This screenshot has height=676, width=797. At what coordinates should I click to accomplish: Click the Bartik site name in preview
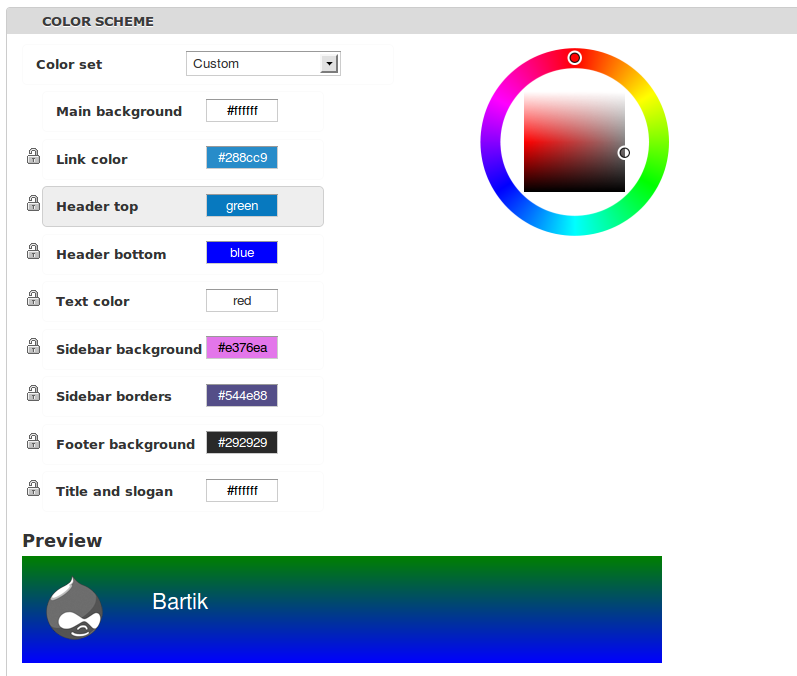coord(180,602)
